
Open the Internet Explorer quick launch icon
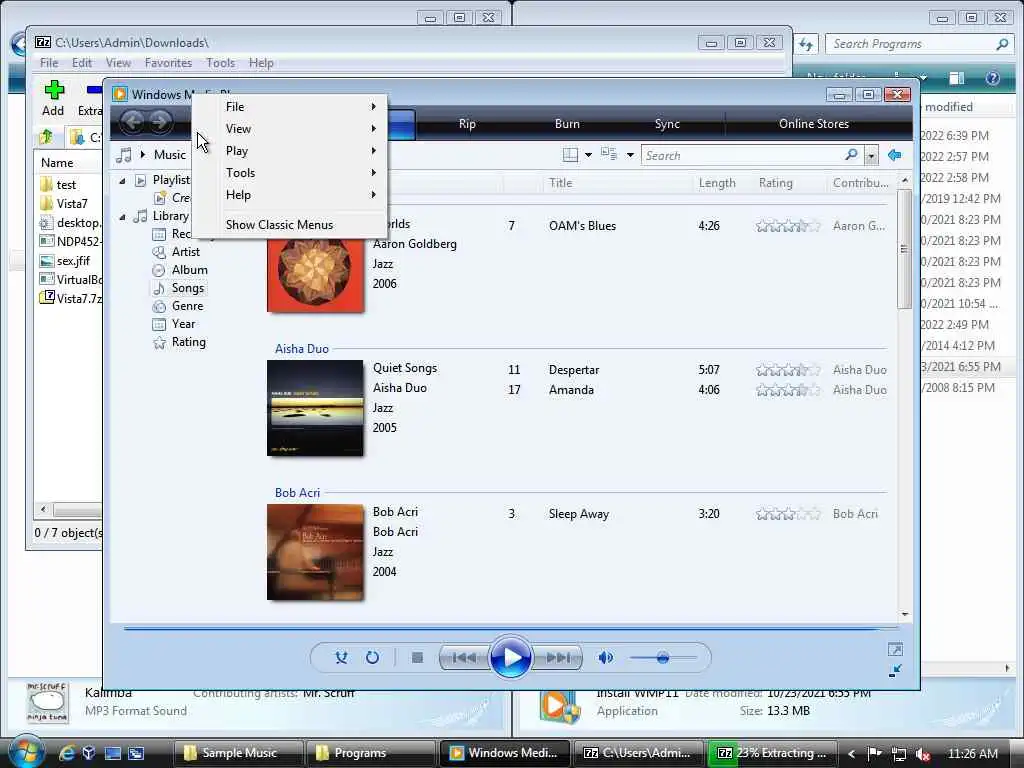click(x=67, y=753)
